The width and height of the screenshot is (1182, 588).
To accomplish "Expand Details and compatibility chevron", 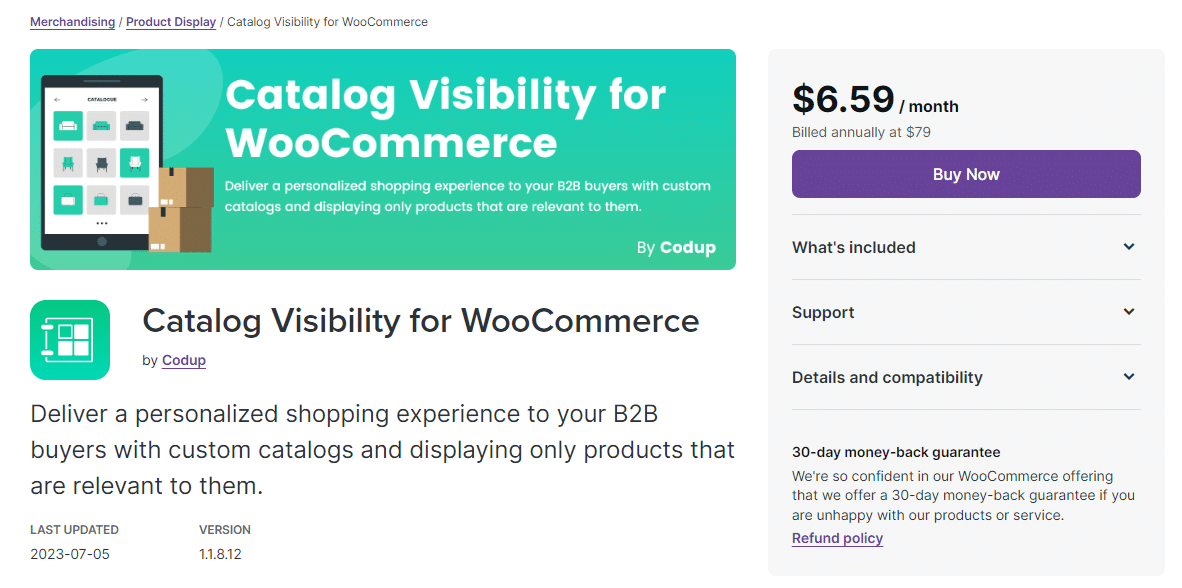I will pyautogui.click(x=1129, y=377).
